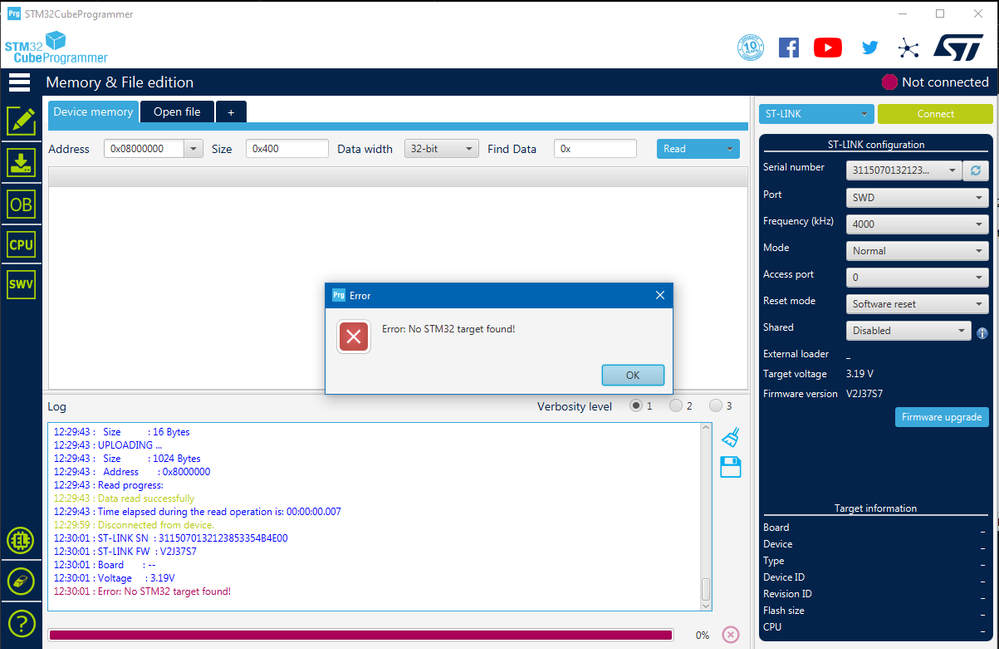
Task: Click Firmware version value V2J37S7
Action: (865, 394)
